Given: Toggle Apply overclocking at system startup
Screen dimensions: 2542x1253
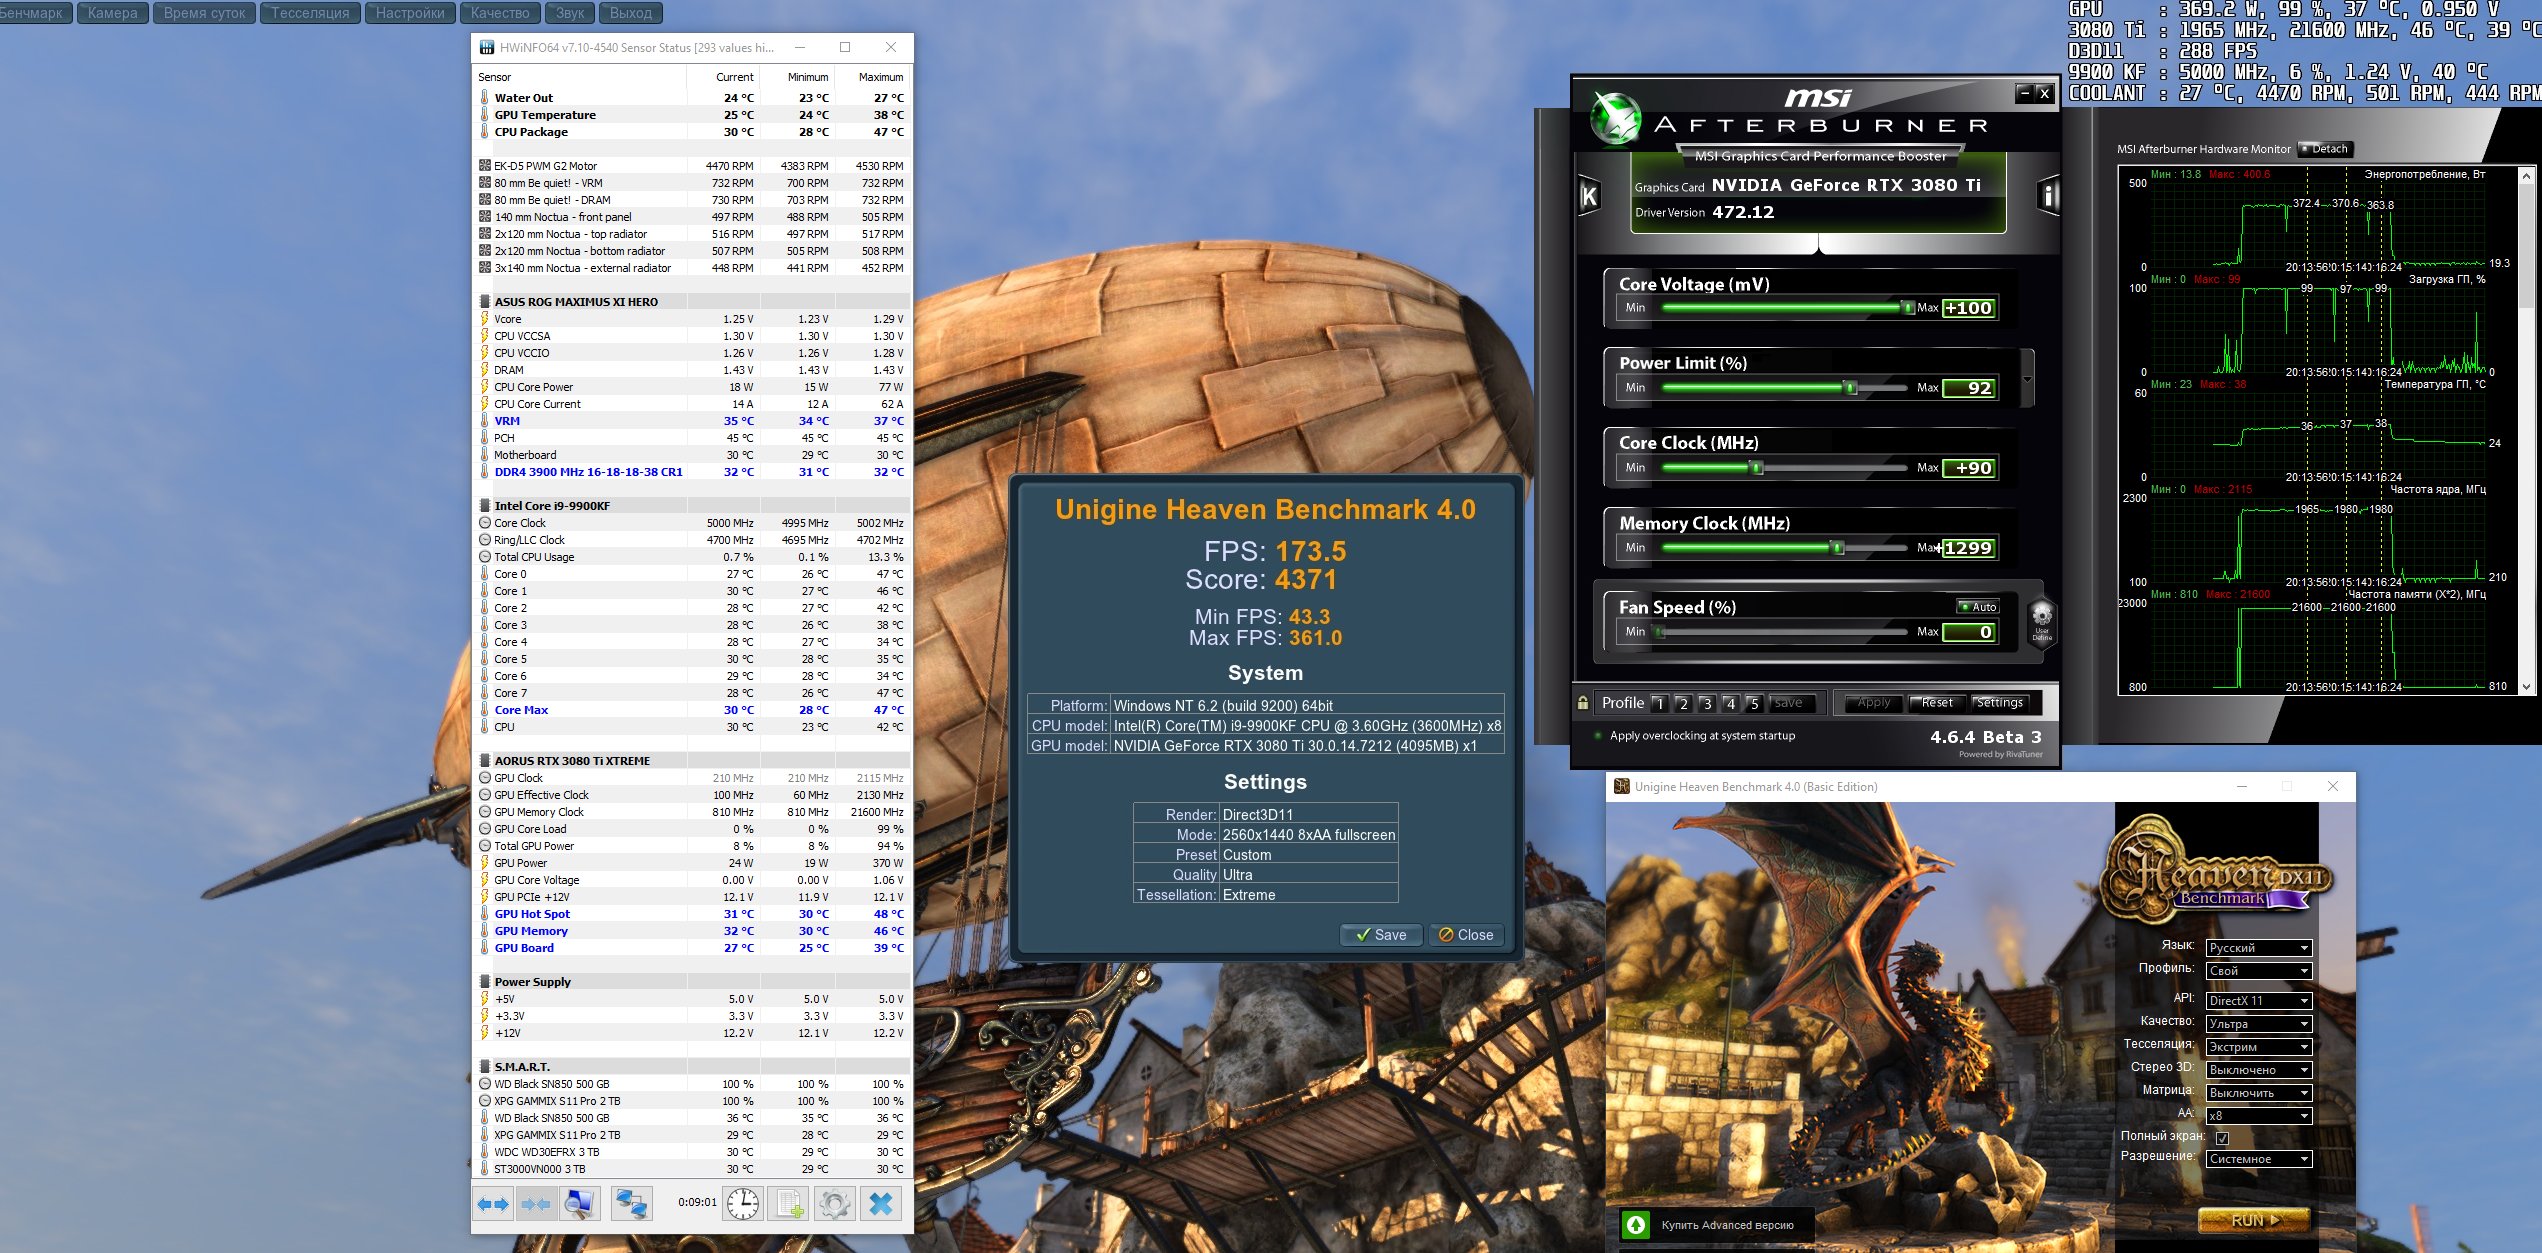Looking at the screenshot, I should point(1600,736).
